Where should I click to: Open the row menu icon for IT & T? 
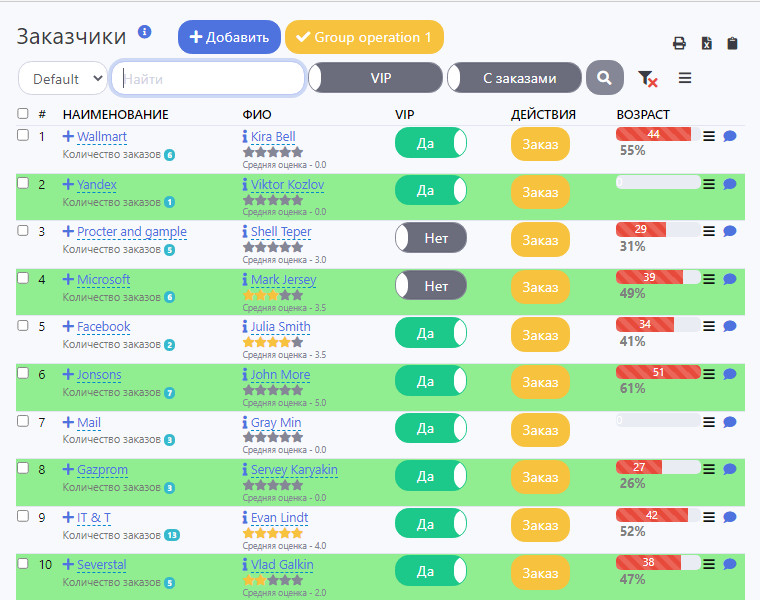pos(709,517)
